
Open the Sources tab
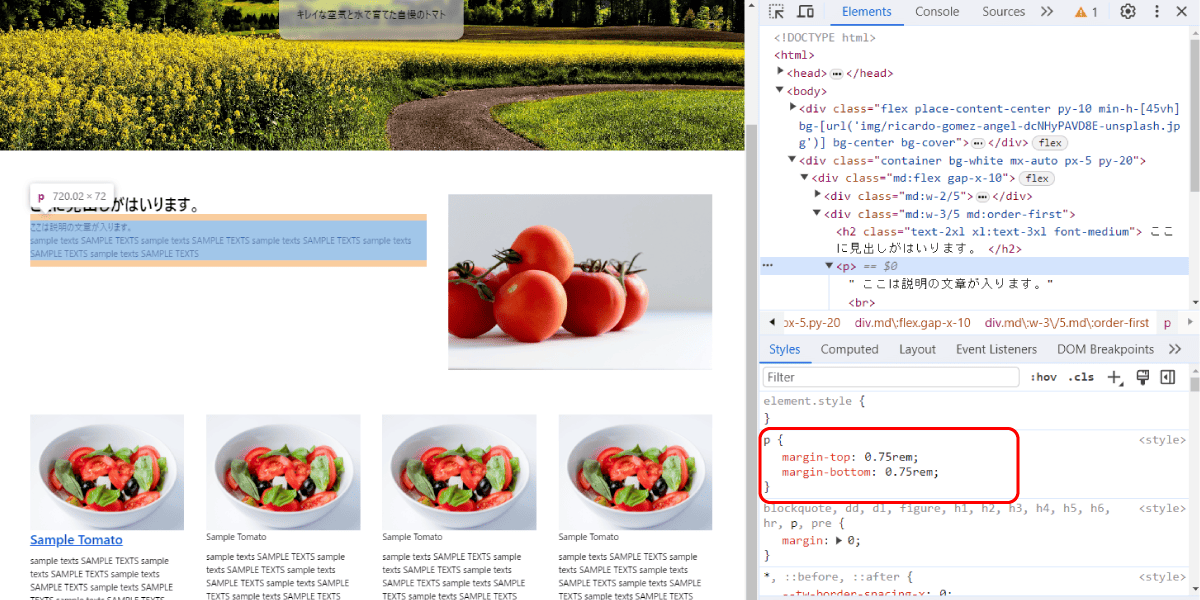pos(1003,12)
